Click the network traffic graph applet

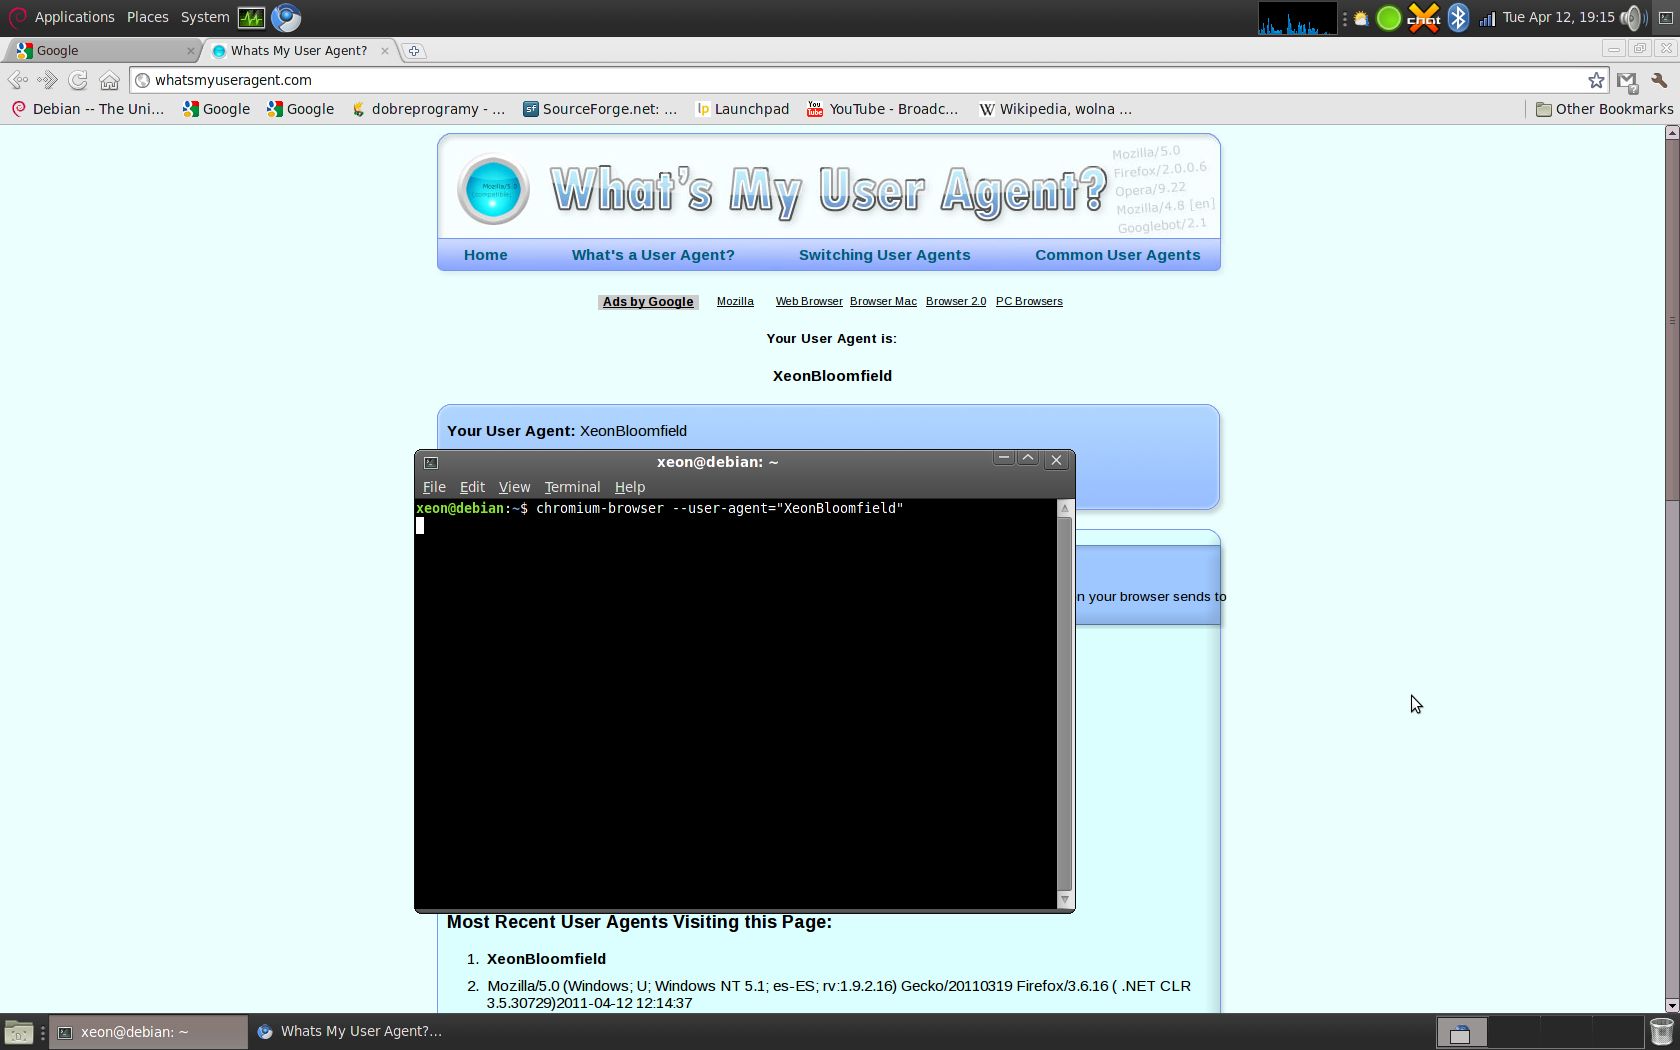pos(1297,18)
